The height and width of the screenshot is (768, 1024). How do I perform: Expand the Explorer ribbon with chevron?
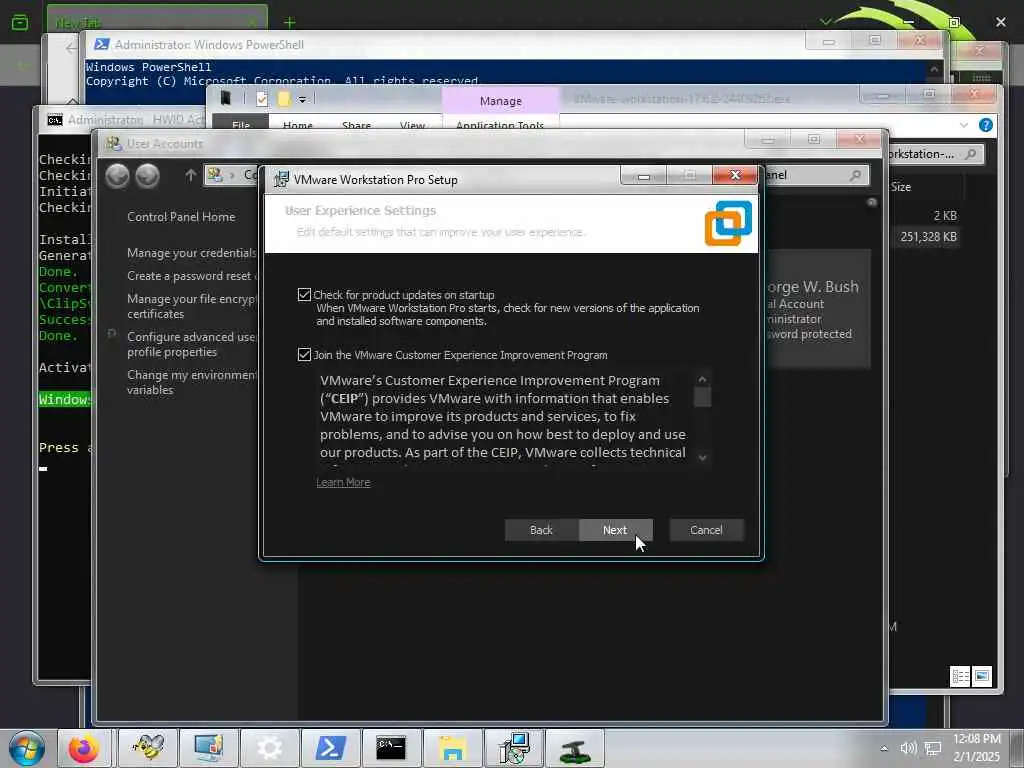pos(964,125)
